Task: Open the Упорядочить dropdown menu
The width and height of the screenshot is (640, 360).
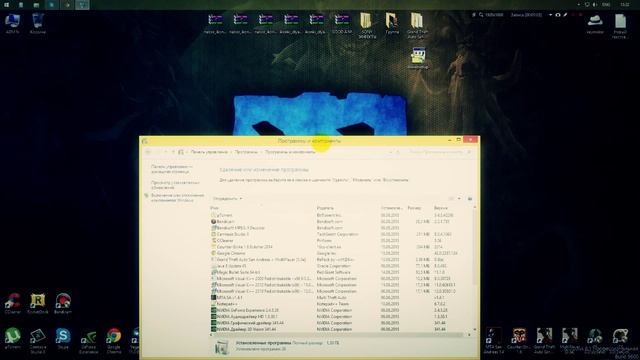Action: tap(227, 199)
